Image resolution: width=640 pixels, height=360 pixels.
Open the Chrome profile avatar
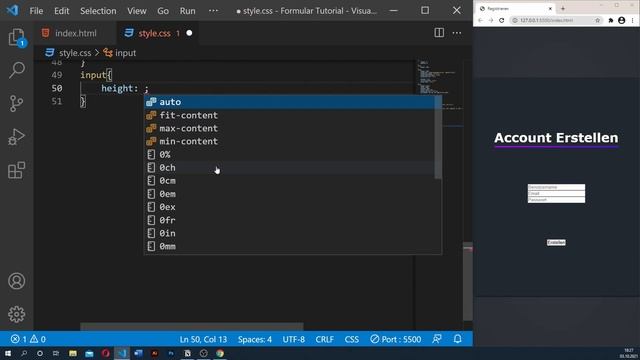coord(622,20)
